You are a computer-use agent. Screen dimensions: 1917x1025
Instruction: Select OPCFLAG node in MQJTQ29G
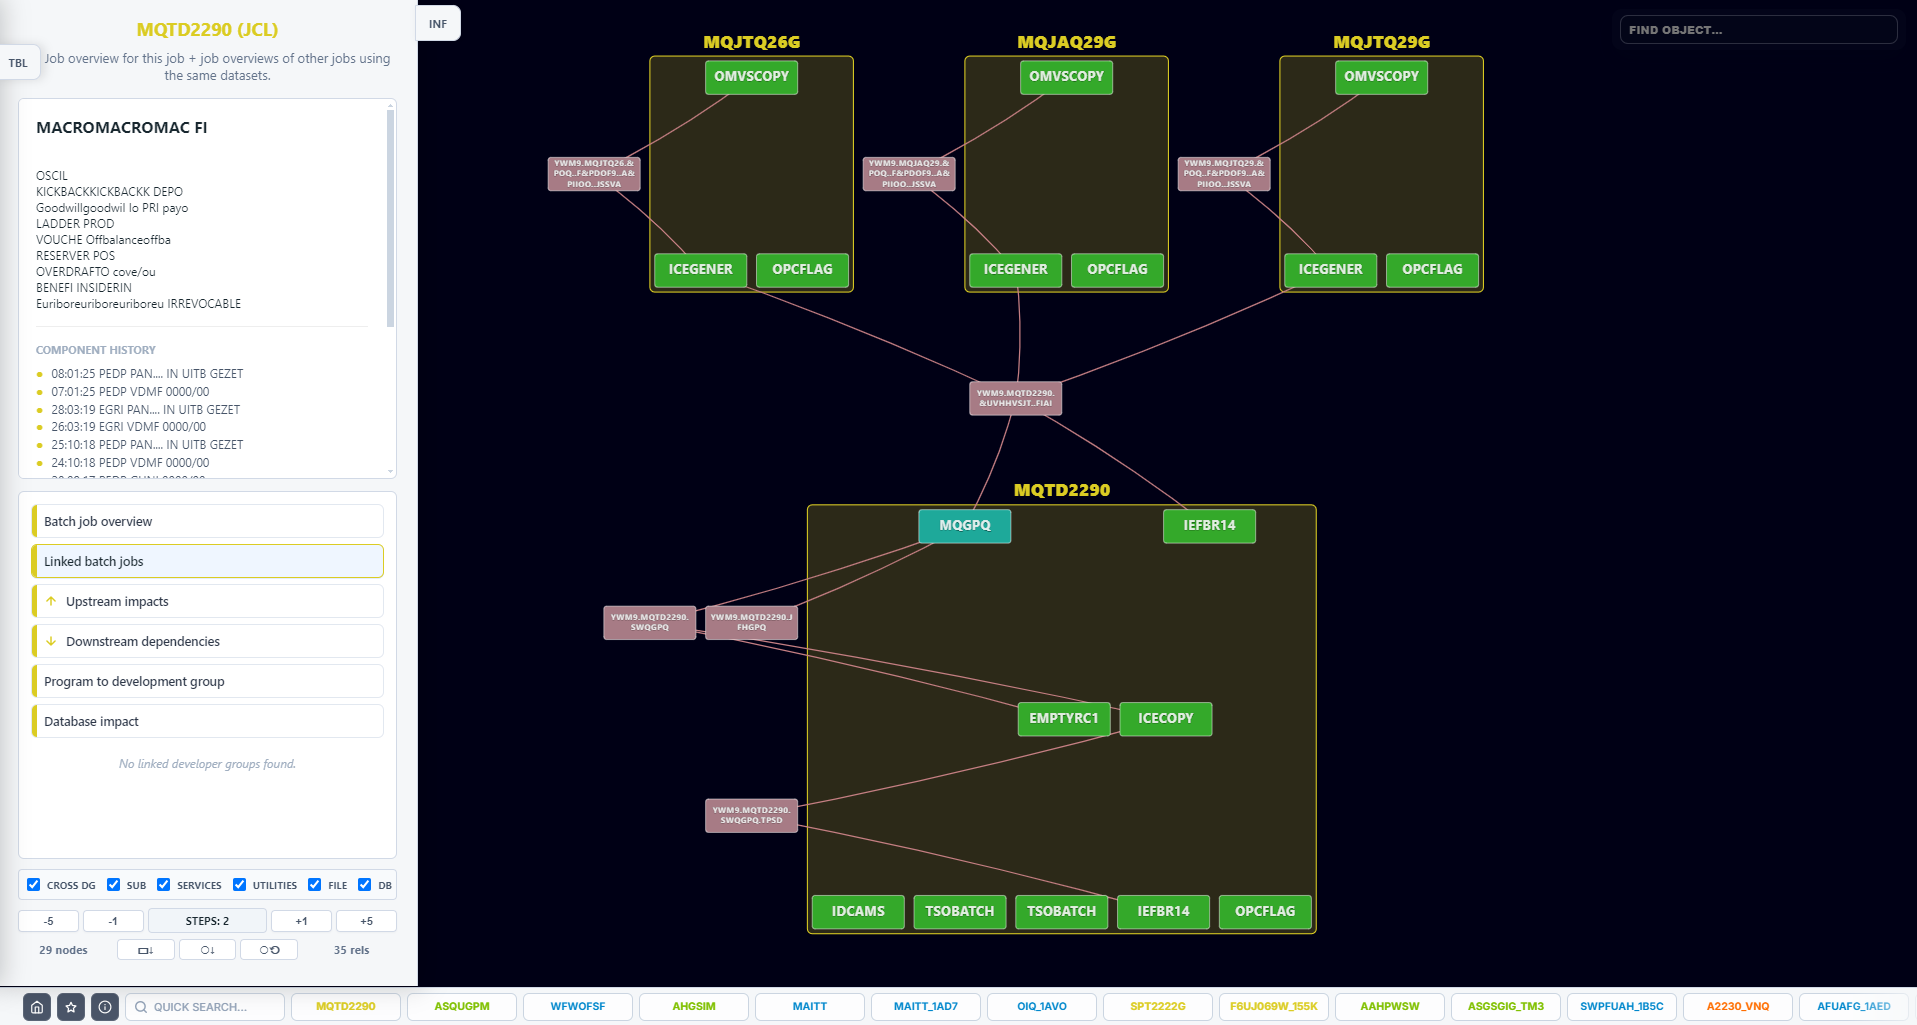tap(1432, 270)
